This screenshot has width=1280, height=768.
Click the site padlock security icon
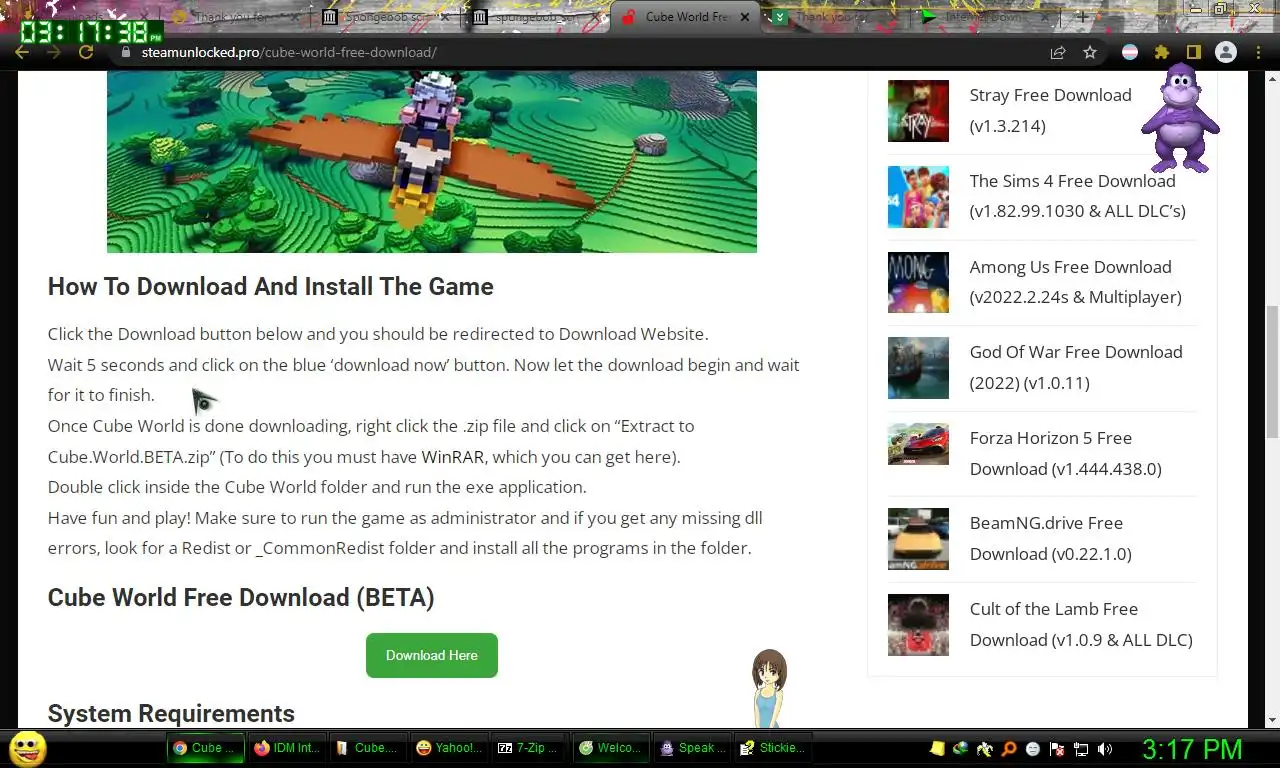(x=125, y=52)
